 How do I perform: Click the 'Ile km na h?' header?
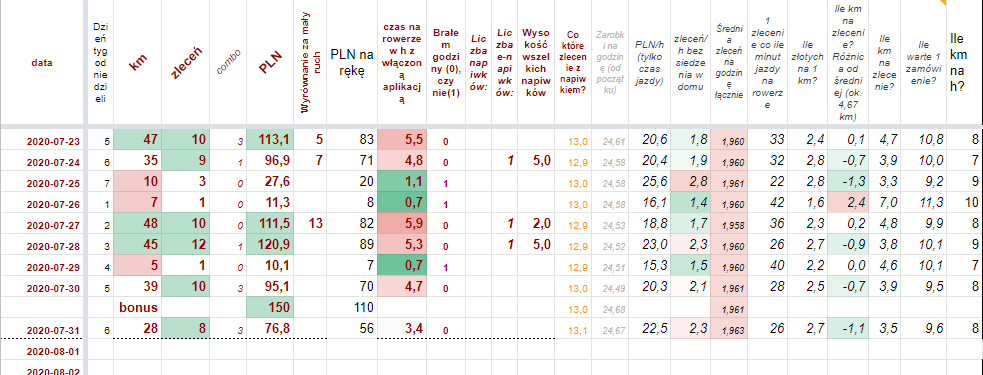[965, 63]
